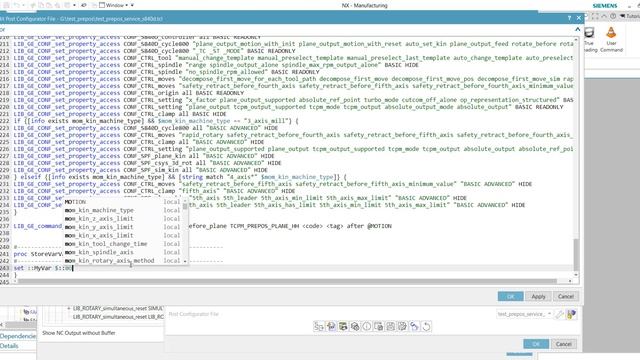The image size is (640, 360).
Task: Click the Post Configurator File field label
Action: point(193,314)
